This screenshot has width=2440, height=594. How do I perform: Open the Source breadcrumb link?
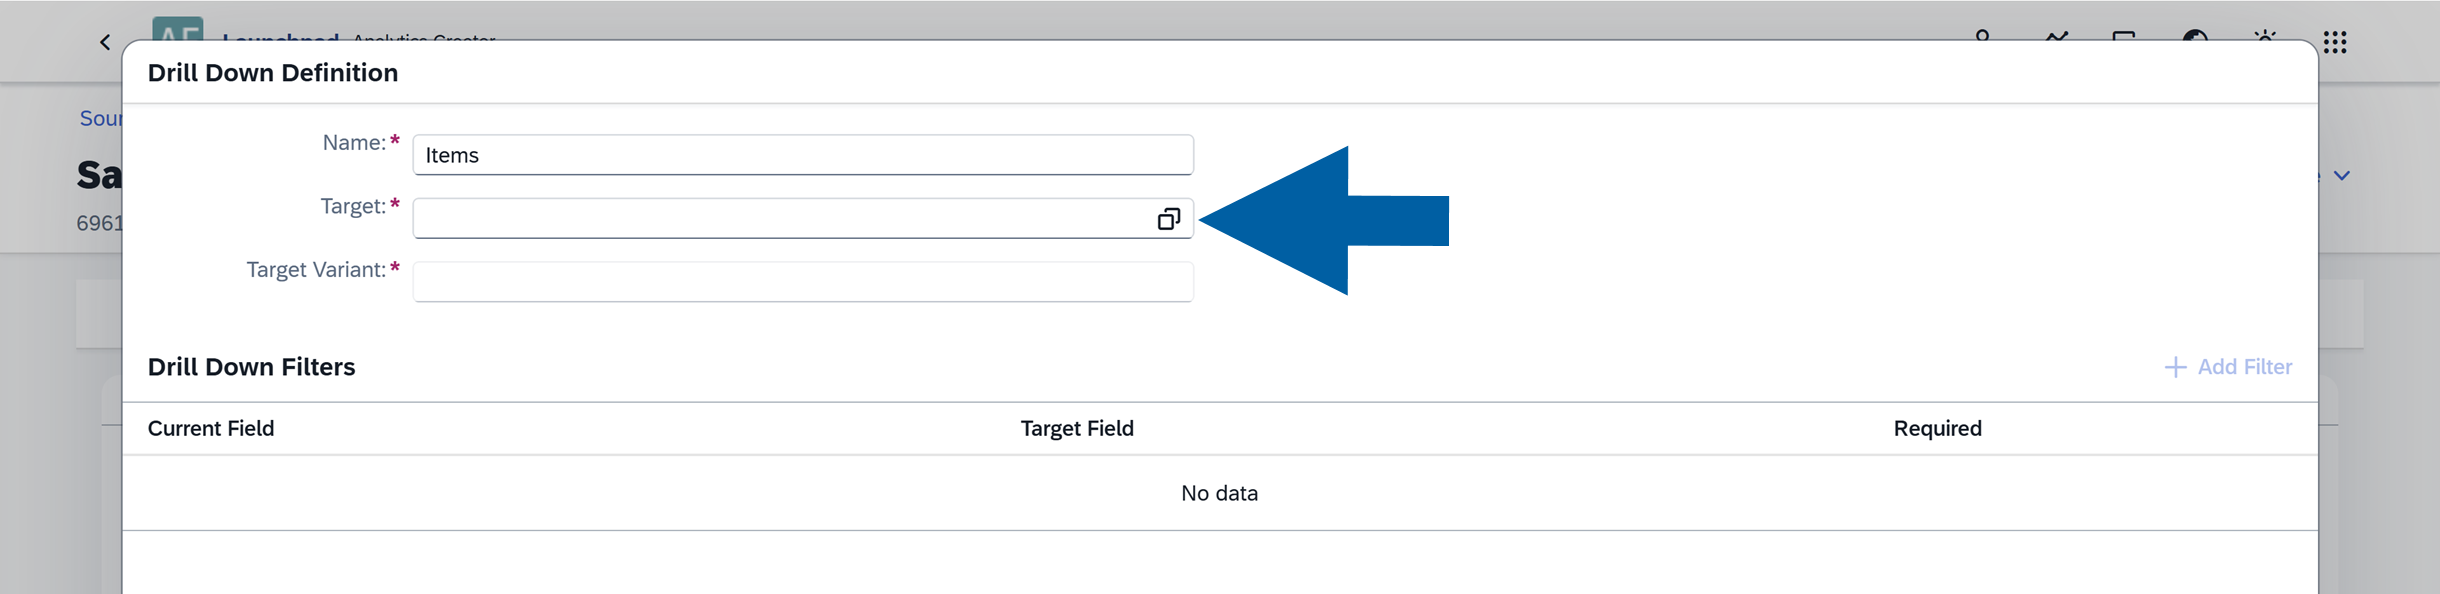[100, 118]
